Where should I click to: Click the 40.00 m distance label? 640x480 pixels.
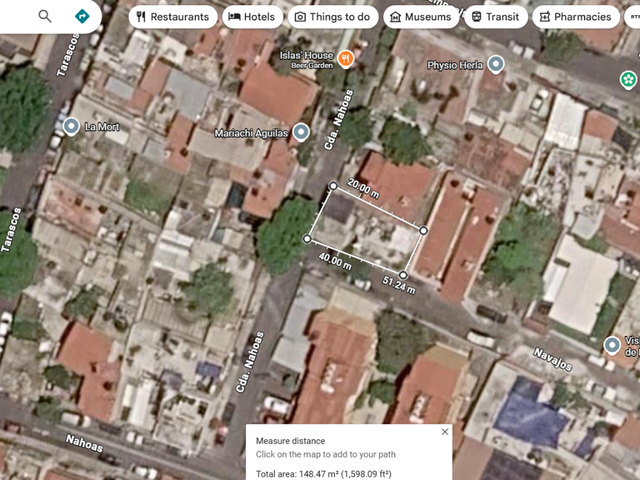(335, 261)
